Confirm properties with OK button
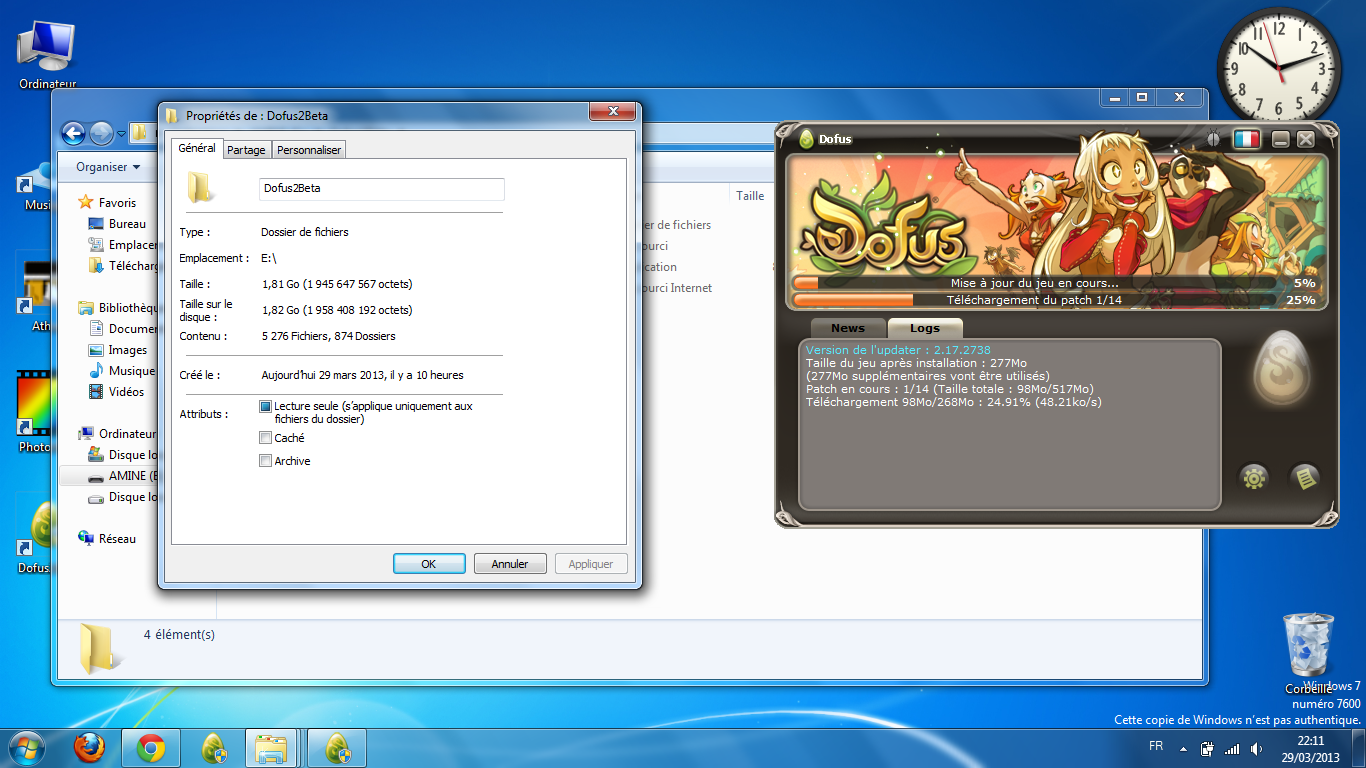The width and height of the screenshot is (1366, 768). [429, 564]
